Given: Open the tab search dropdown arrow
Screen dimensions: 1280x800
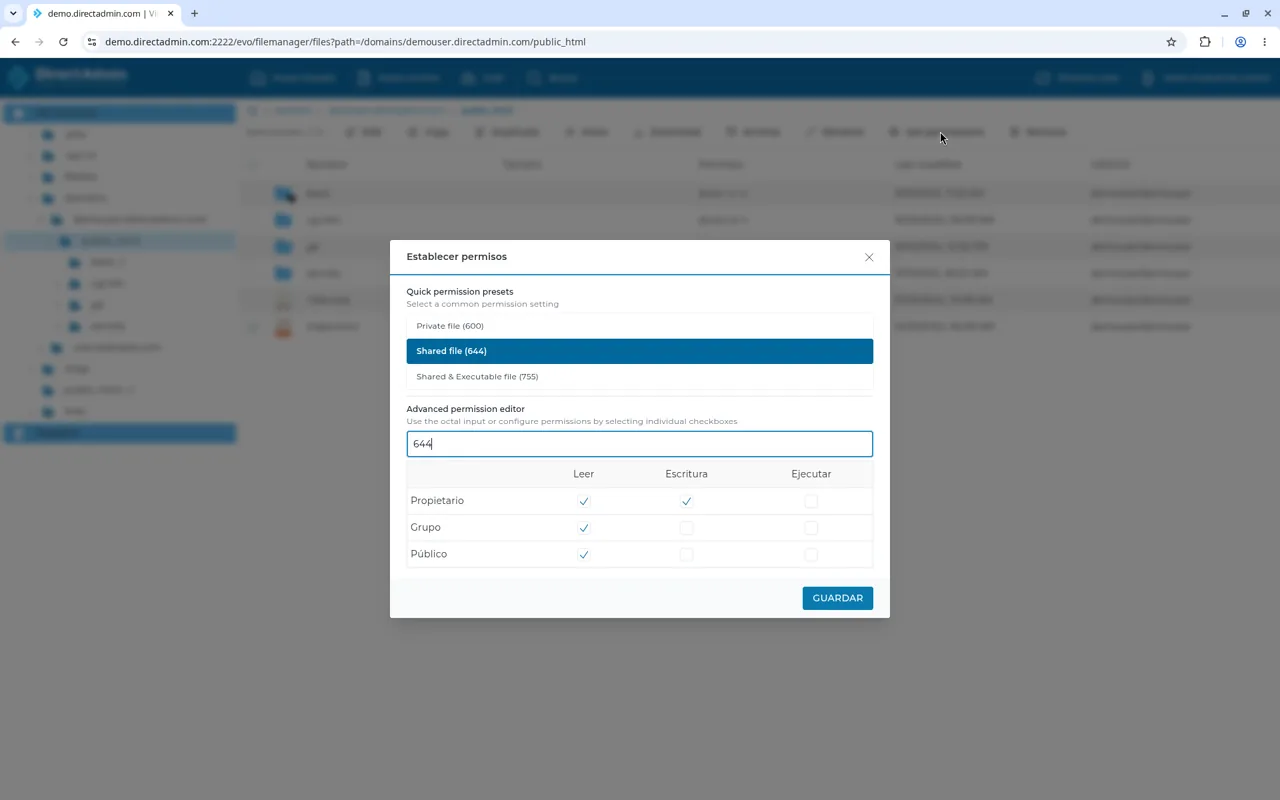Looking at the screenshot, I should point(13,14).
